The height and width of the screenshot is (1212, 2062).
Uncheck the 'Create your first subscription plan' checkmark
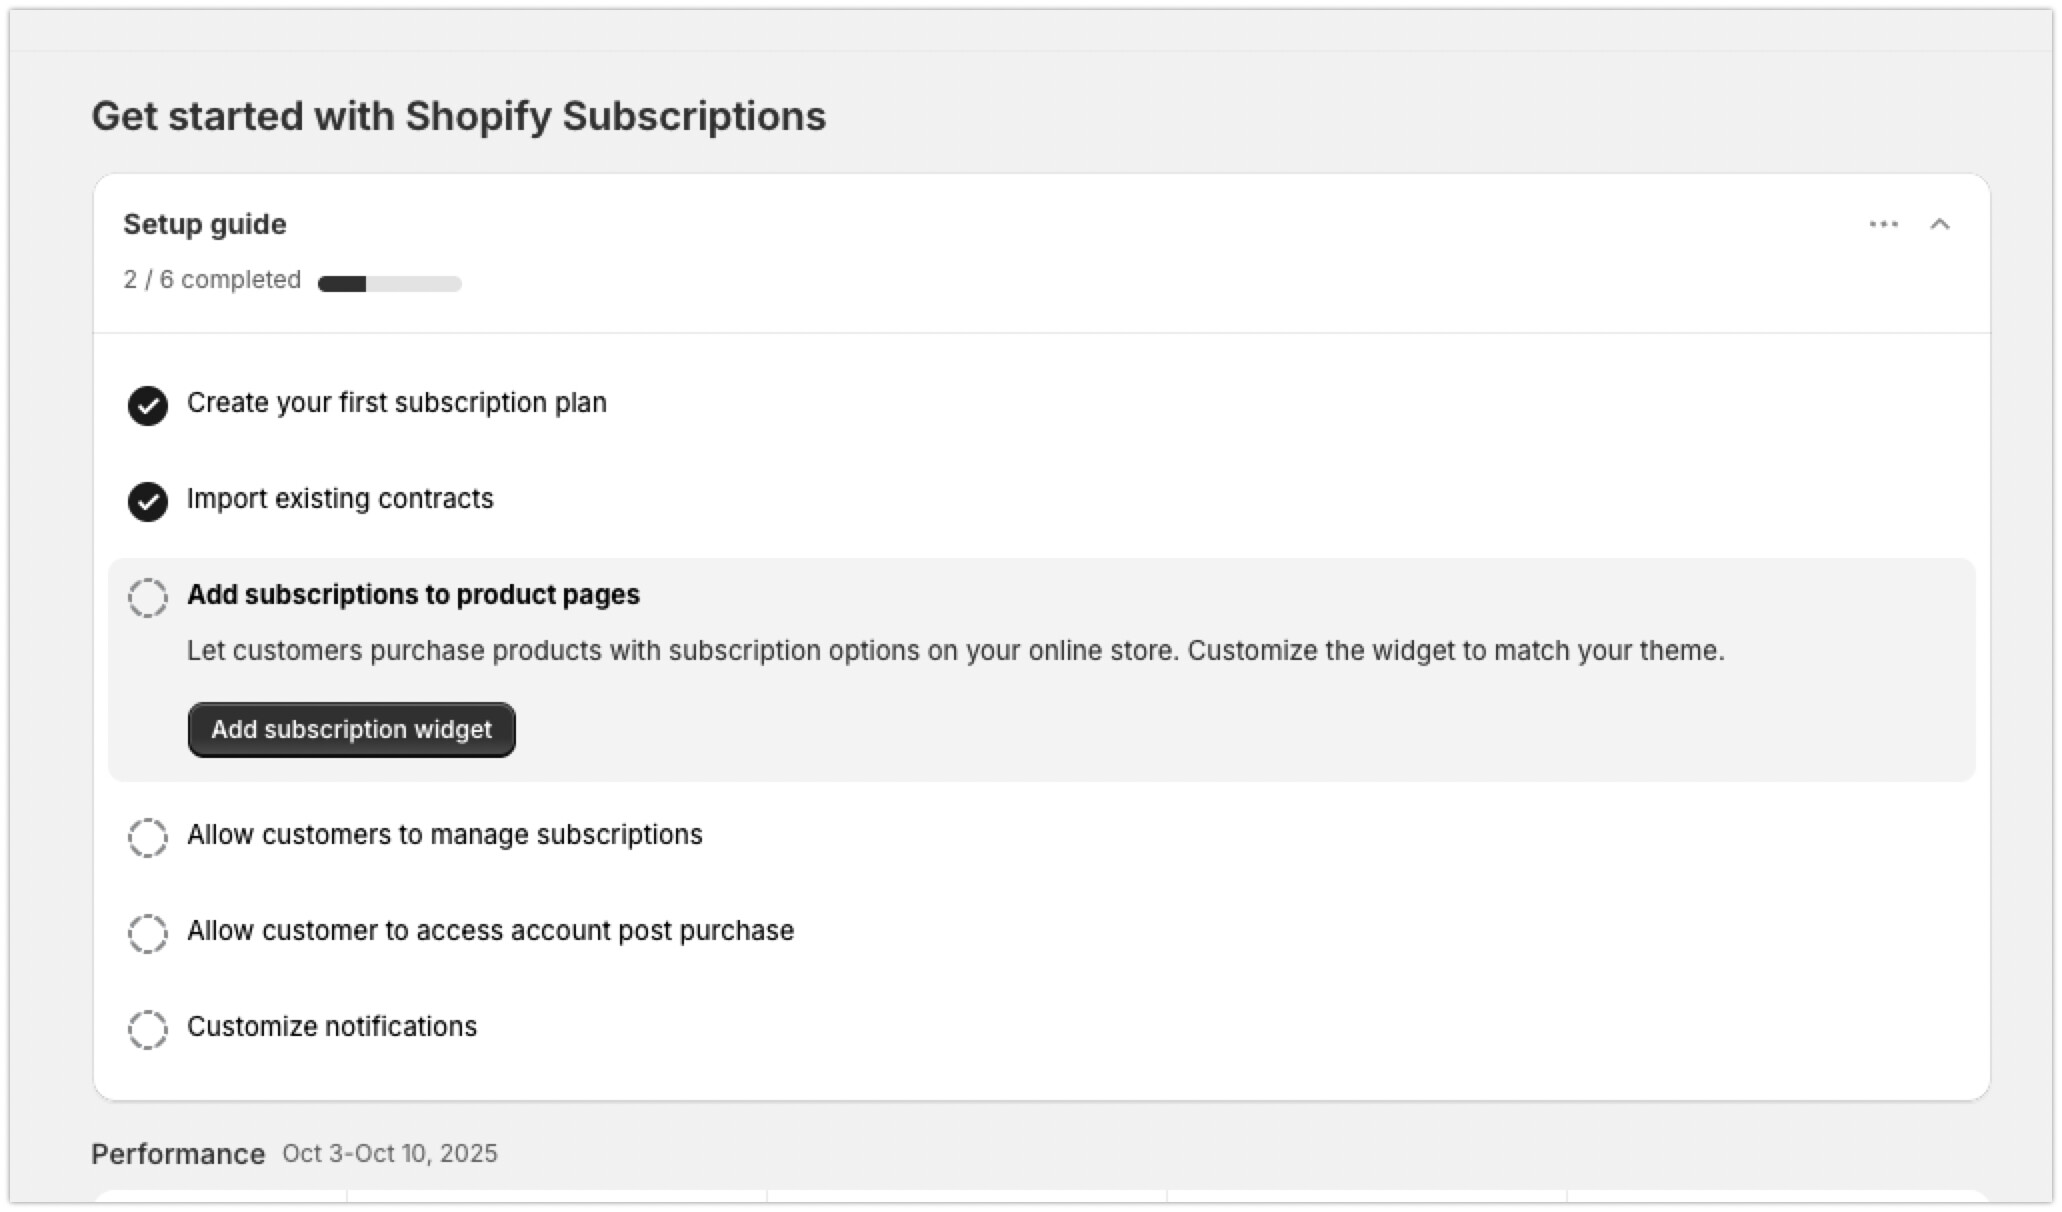coord(148,405)
